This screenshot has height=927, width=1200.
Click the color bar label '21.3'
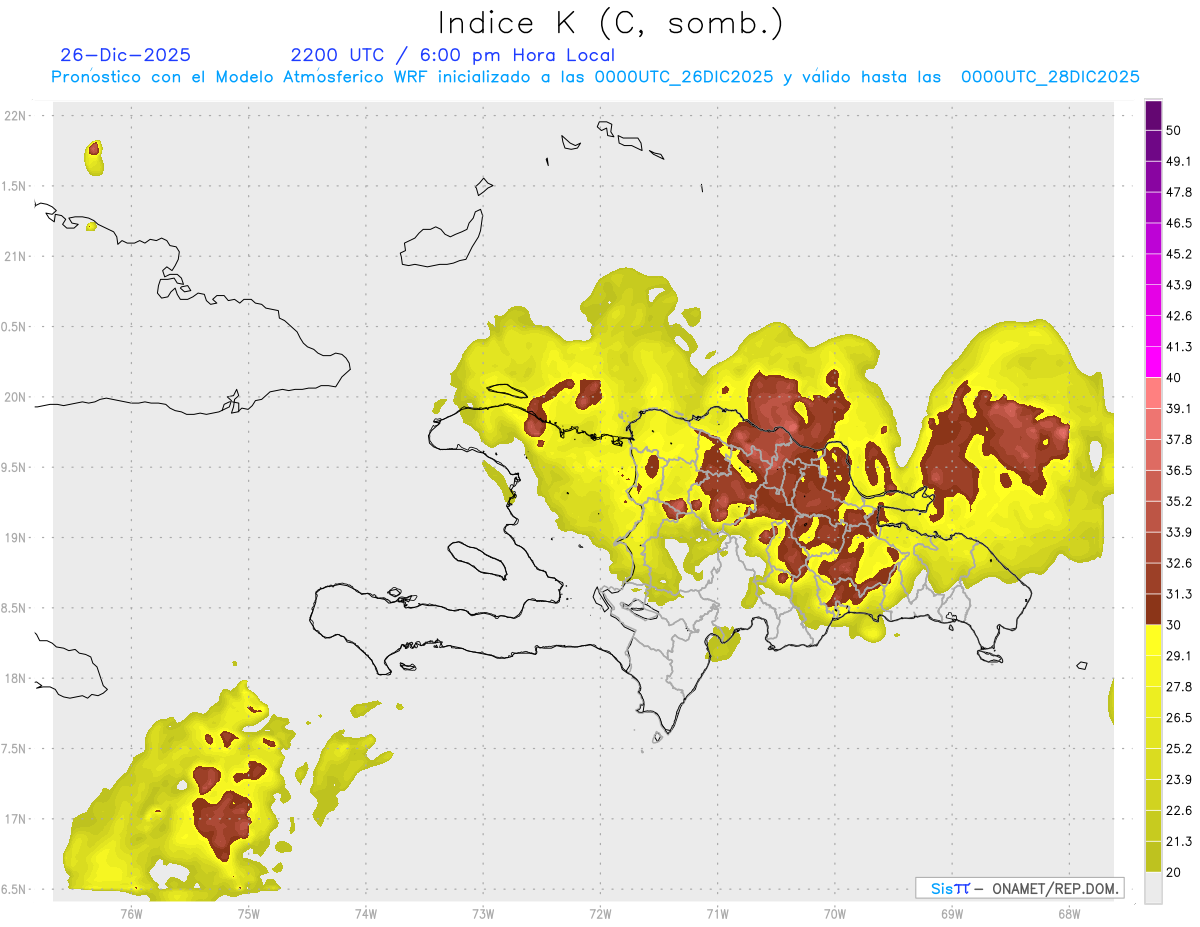(x=1179, y=841)
